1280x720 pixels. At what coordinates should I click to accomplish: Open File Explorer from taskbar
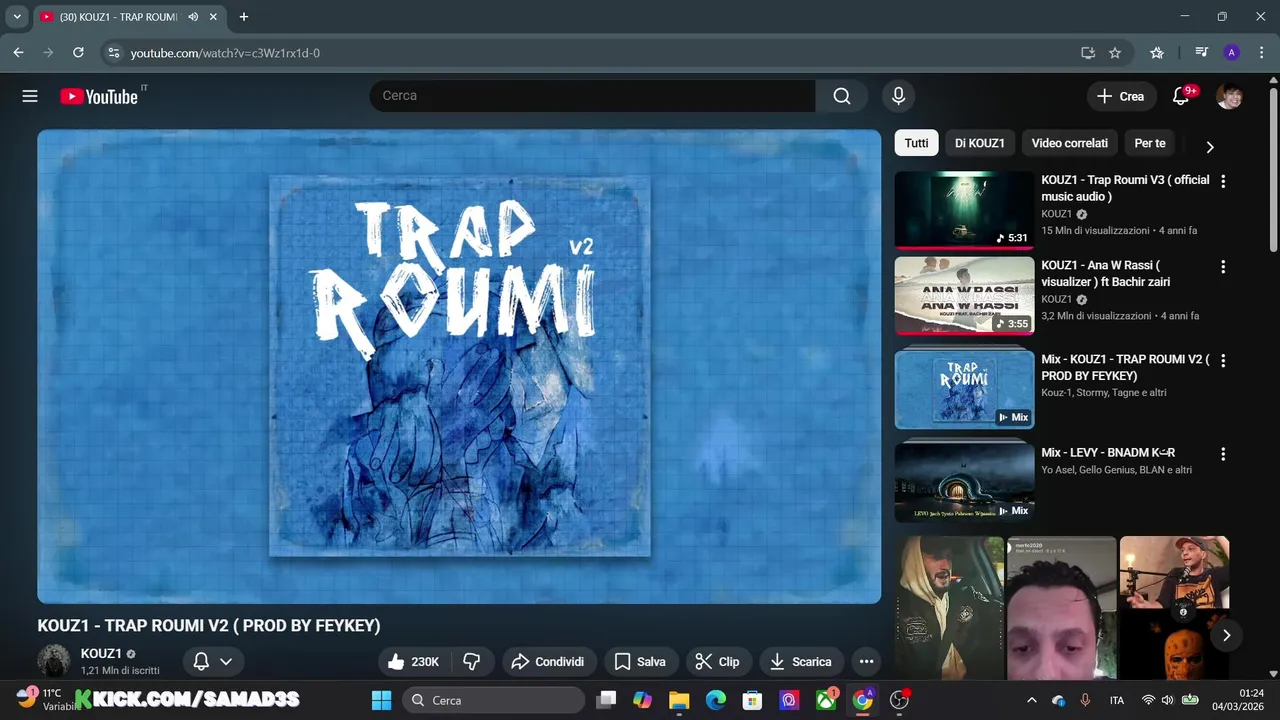(x=679, y=700)
